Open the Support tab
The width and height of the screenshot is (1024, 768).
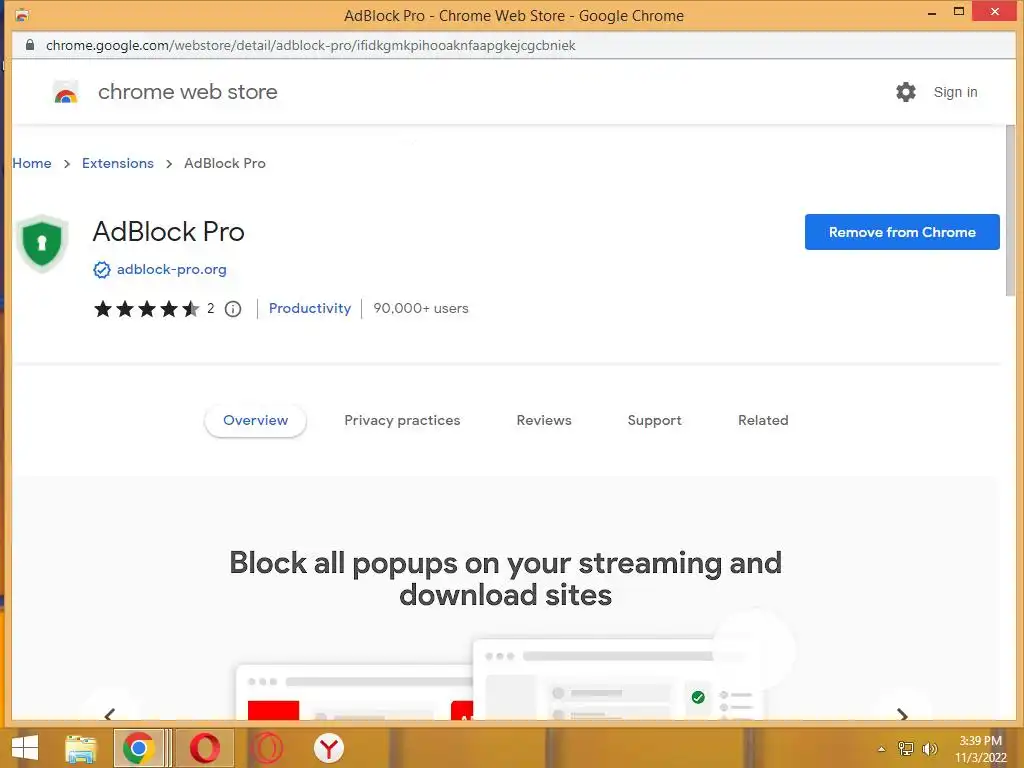click(x=654, y=421)
